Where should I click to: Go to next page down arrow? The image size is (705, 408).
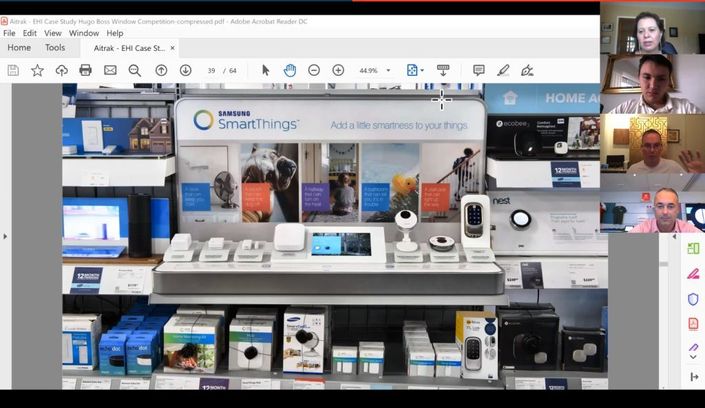186,70
